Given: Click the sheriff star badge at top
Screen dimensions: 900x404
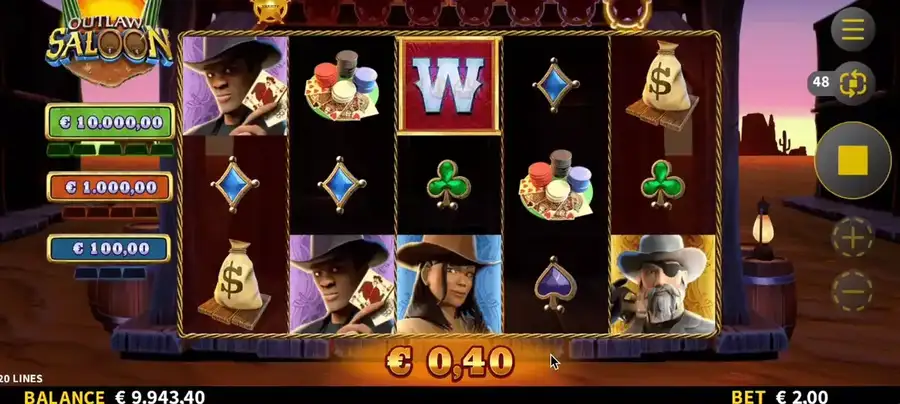Looking at the screenshot, I should tap(270, 10).
